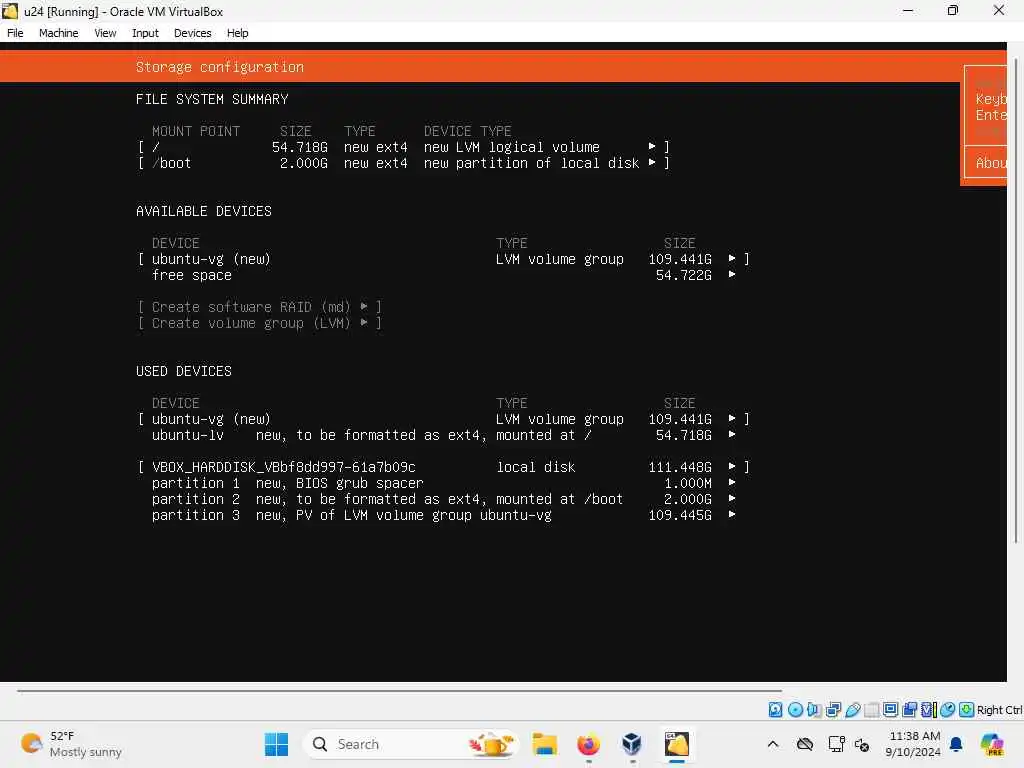1024x768 pixels.
Task: Click the display status icon
Action: click(x=890, y=710)
